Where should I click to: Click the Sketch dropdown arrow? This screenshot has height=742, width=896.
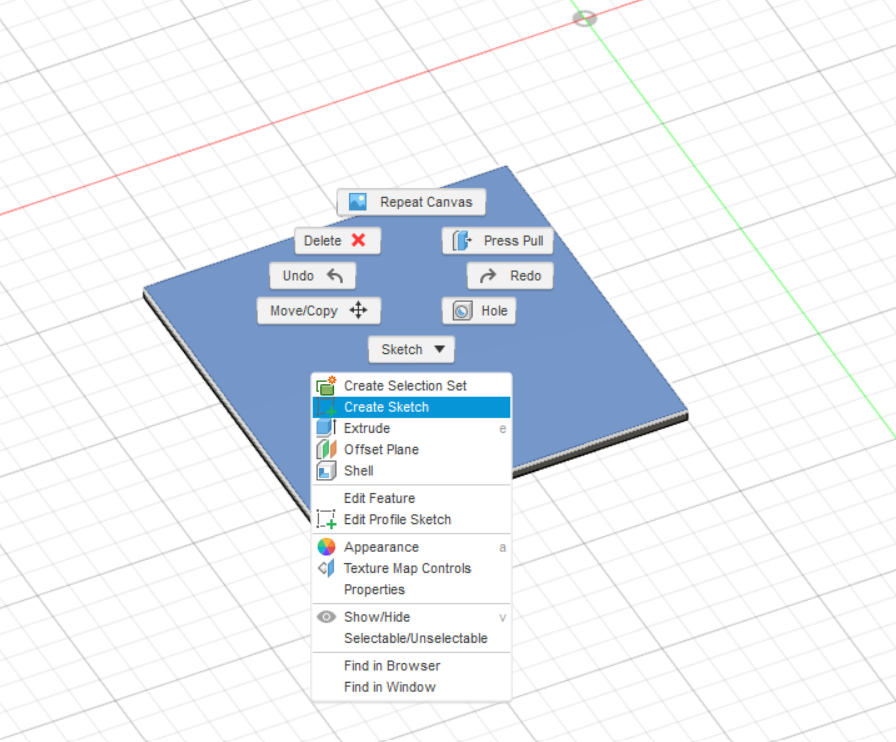point(439,349)
